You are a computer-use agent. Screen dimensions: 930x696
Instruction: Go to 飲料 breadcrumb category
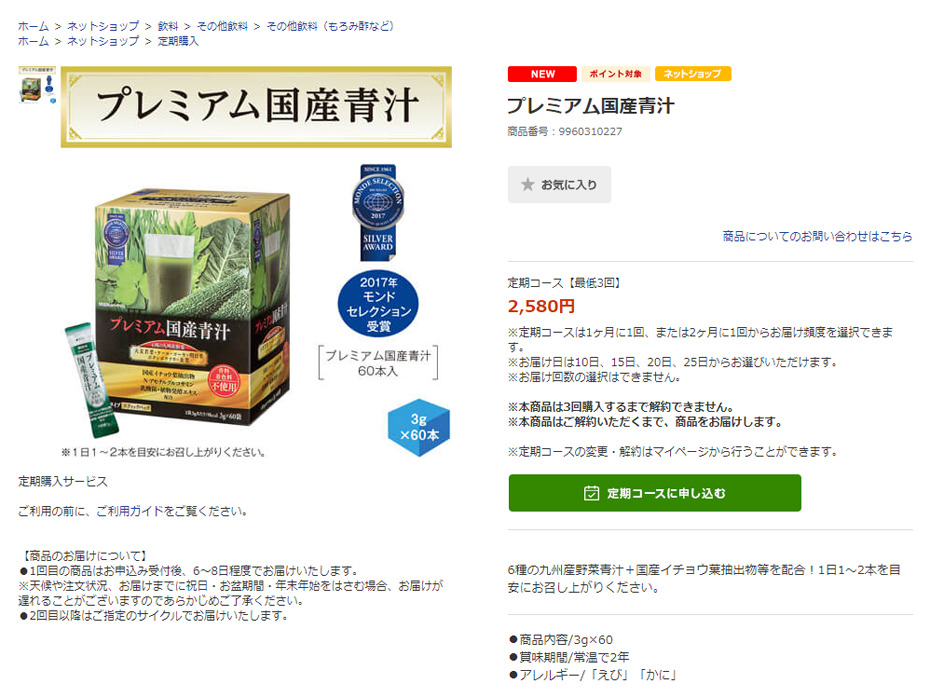tap(168, 26)
